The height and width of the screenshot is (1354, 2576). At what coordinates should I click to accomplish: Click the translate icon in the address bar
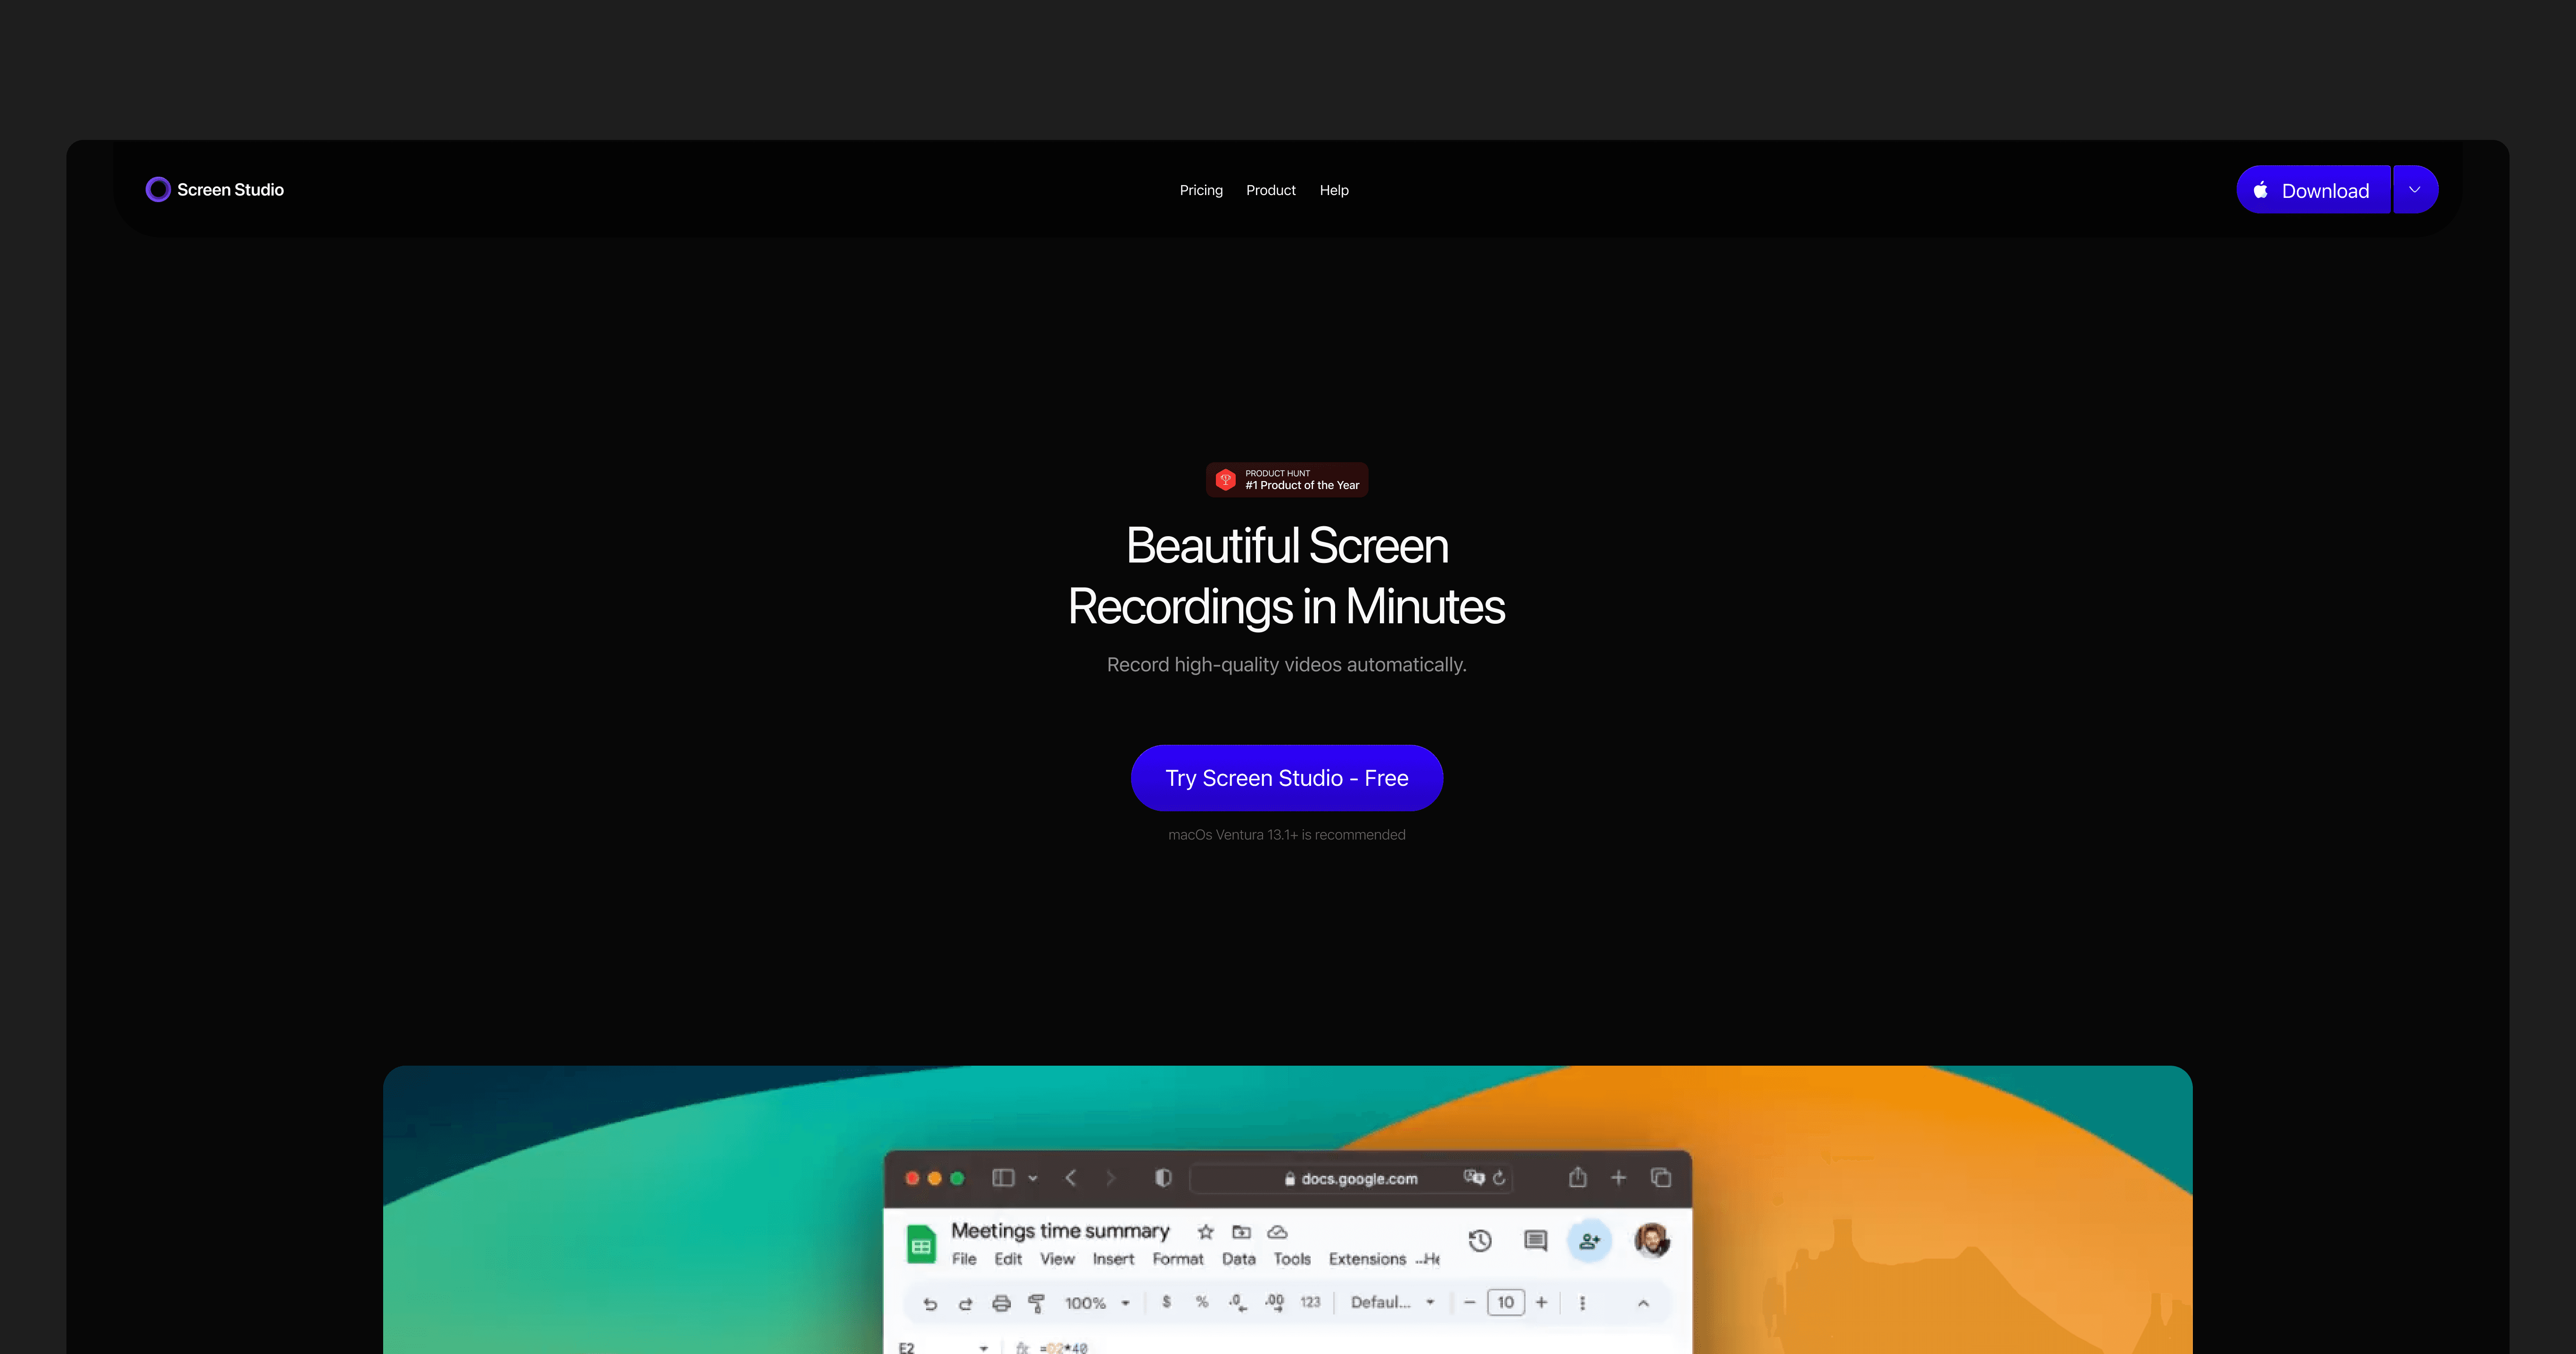[x=1474, y=1178]
